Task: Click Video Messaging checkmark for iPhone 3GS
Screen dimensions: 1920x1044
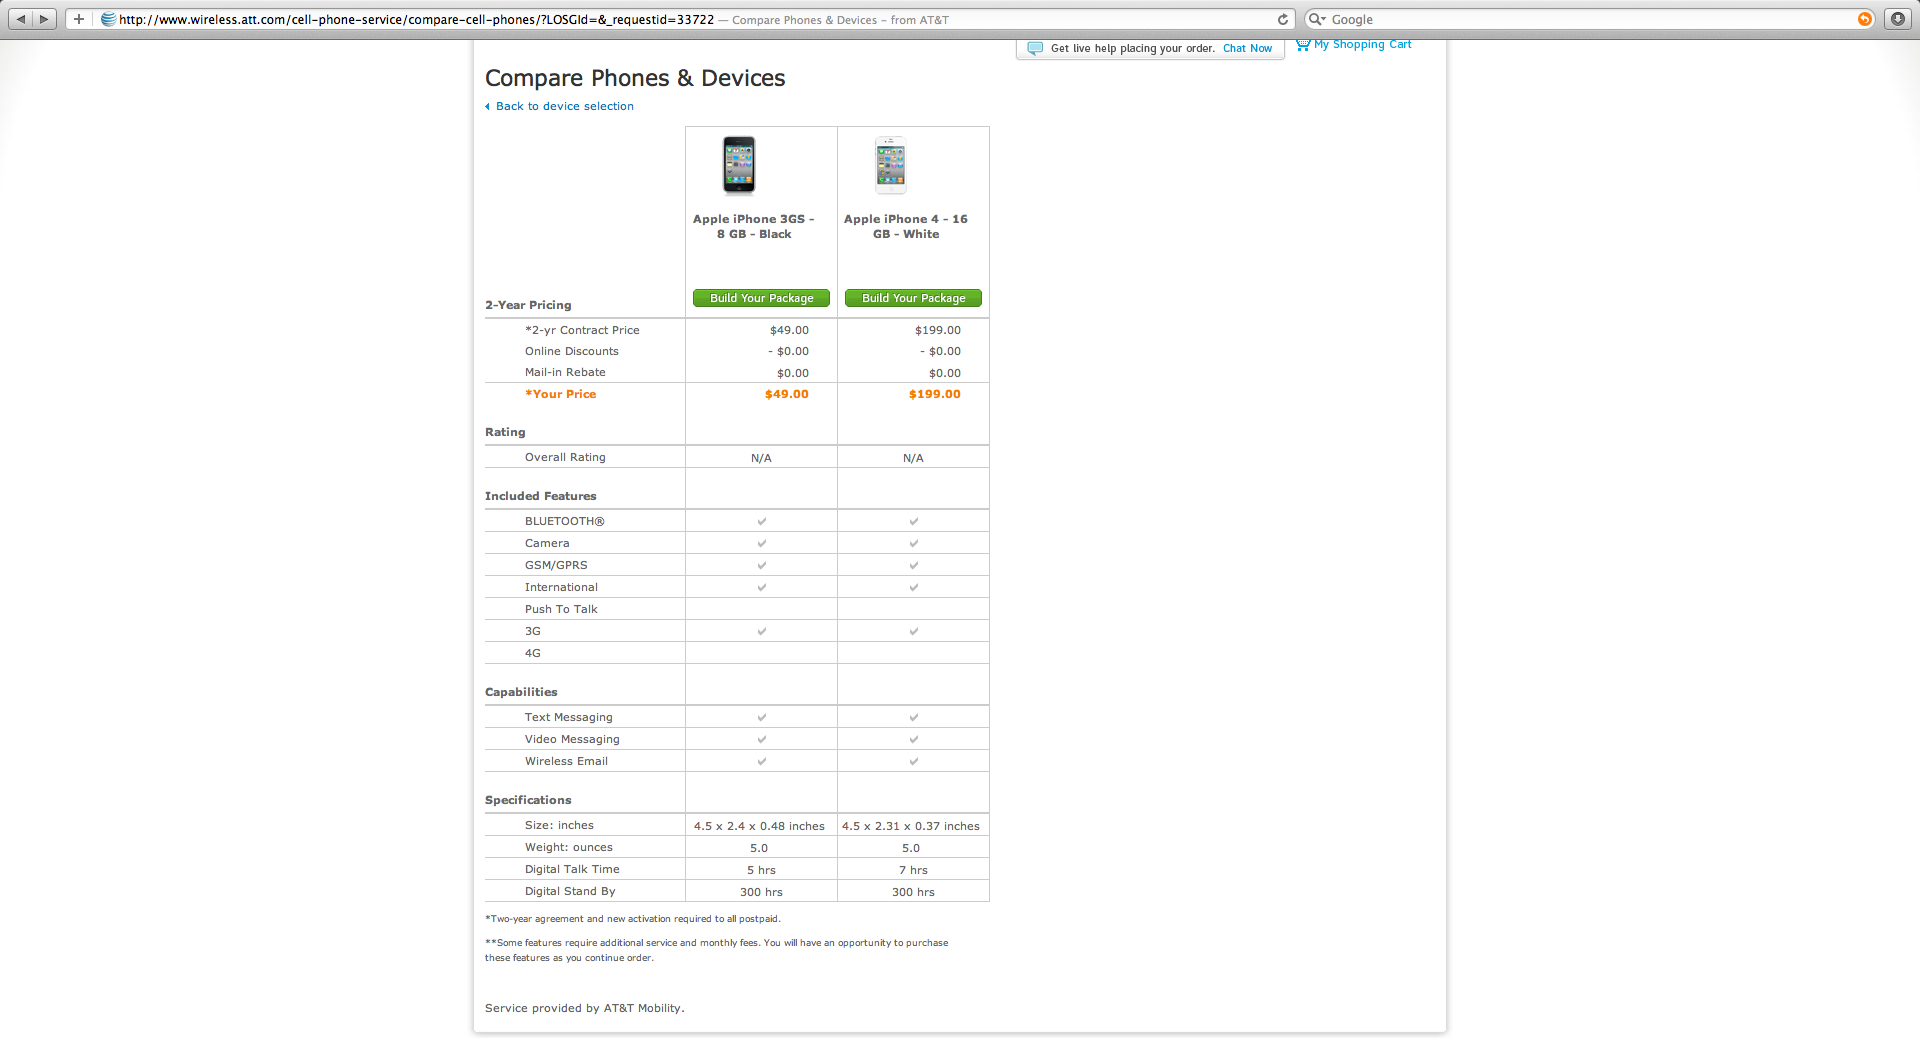Action: (762, 739)
